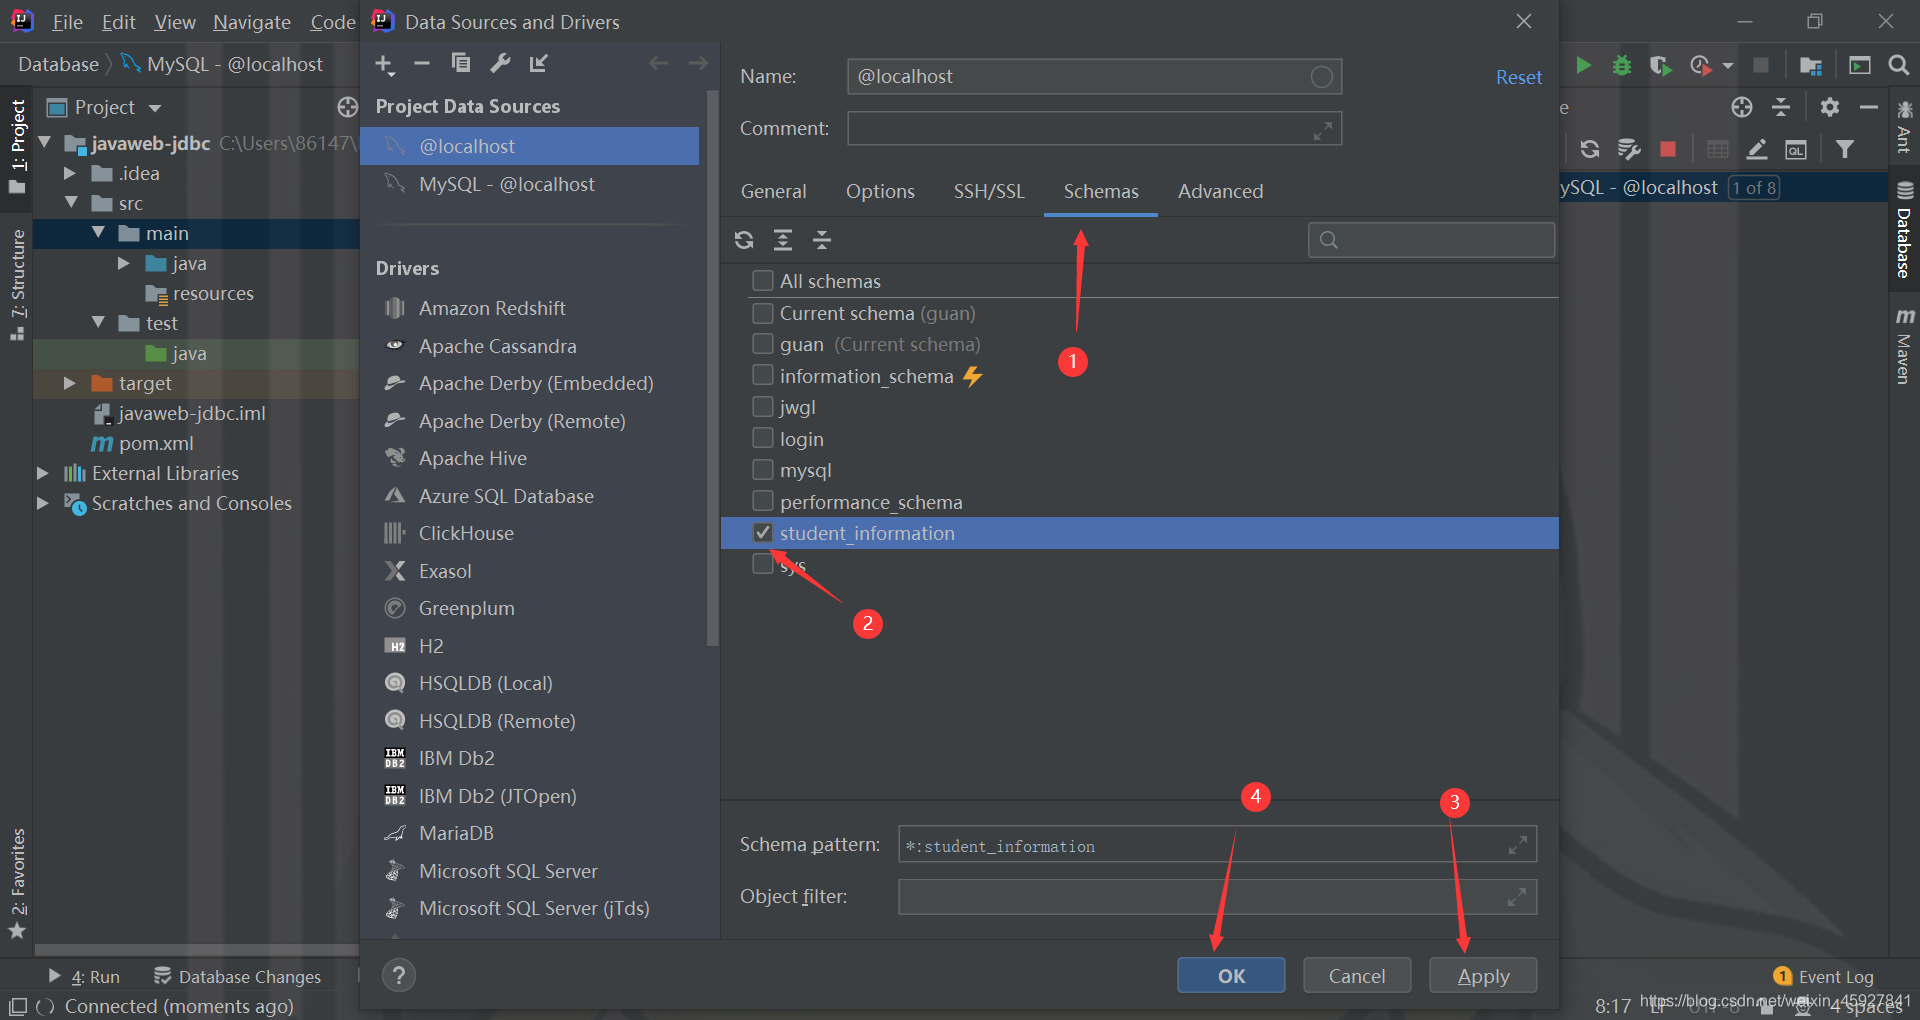The height and width of the screenshot is (1020, 1920).
Task: Check the mysql schema checkbox
Action: (x=763, y=470)
